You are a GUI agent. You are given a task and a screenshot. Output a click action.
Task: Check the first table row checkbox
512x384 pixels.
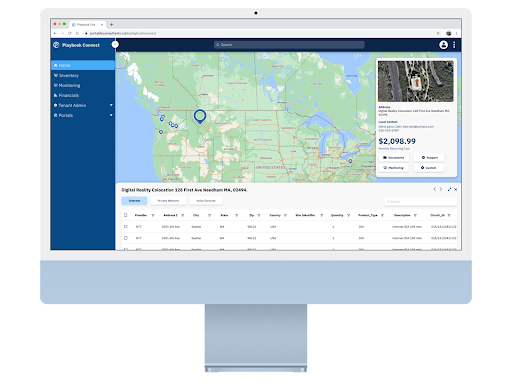126,227
